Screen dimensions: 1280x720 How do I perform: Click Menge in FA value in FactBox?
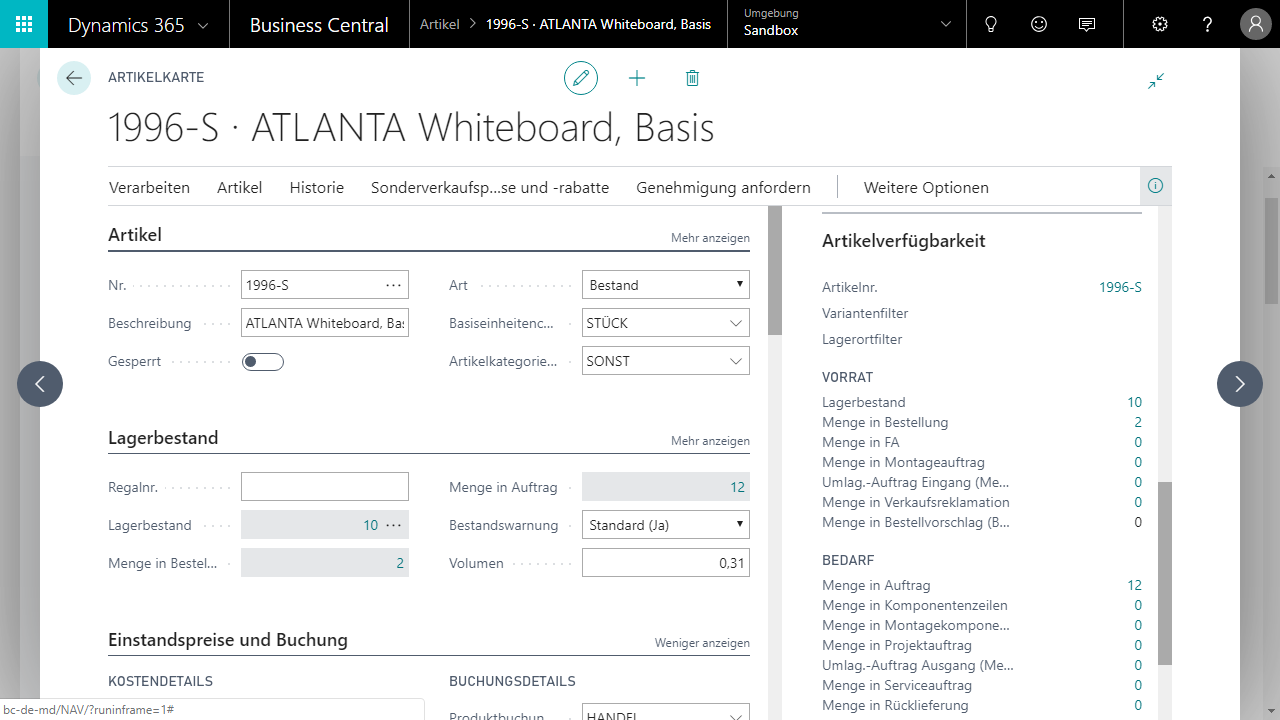[x=1138, y=442]
